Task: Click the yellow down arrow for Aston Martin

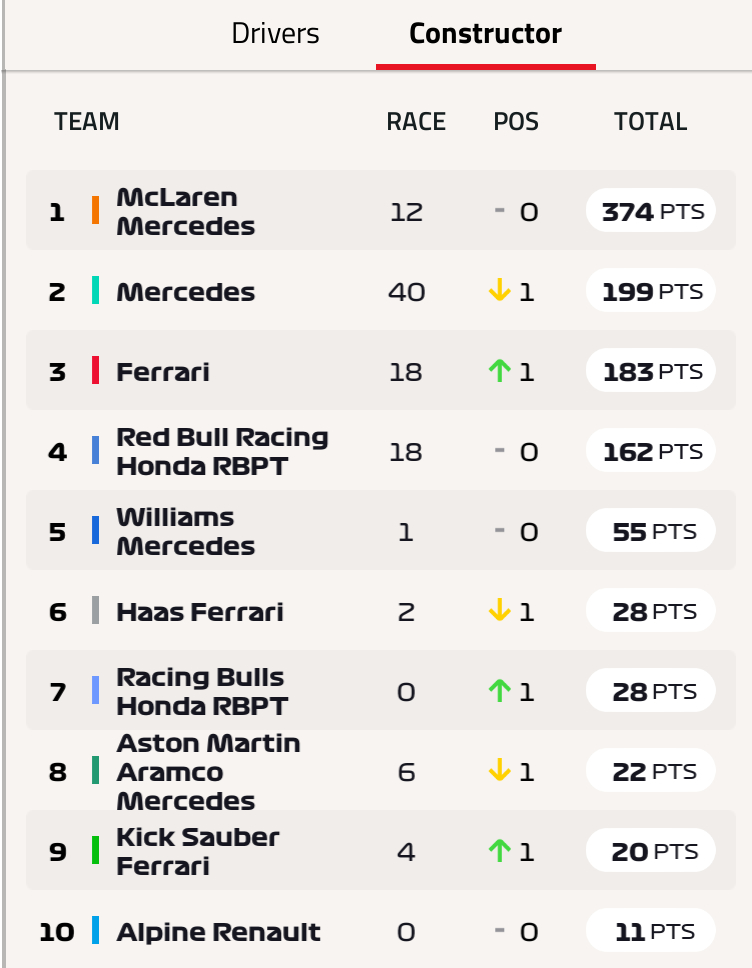Action: click(499, 770)
